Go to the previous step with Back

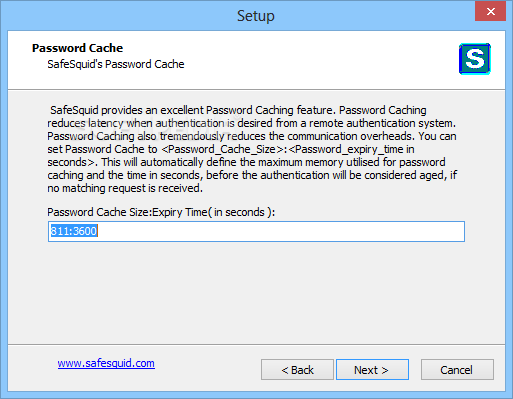pyautogui.click(x=297, y=370)
